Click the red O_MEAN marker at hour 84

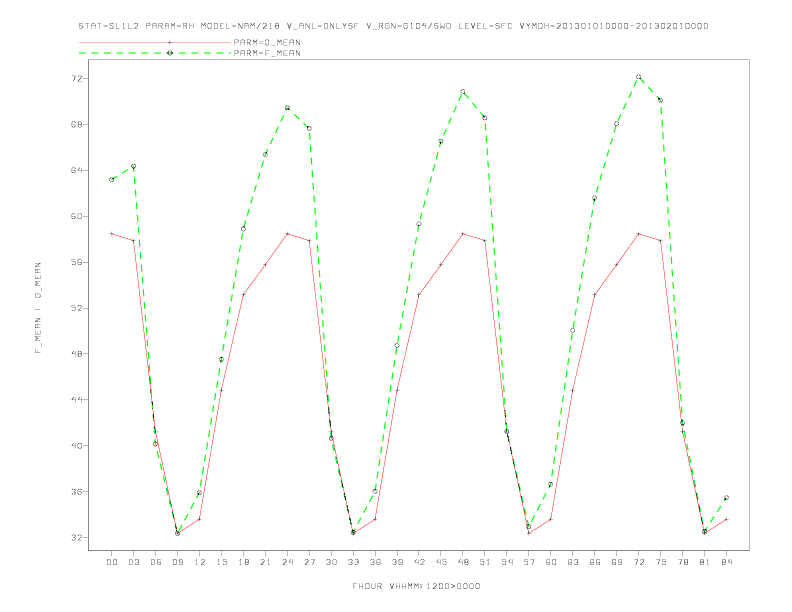(726, 519)
